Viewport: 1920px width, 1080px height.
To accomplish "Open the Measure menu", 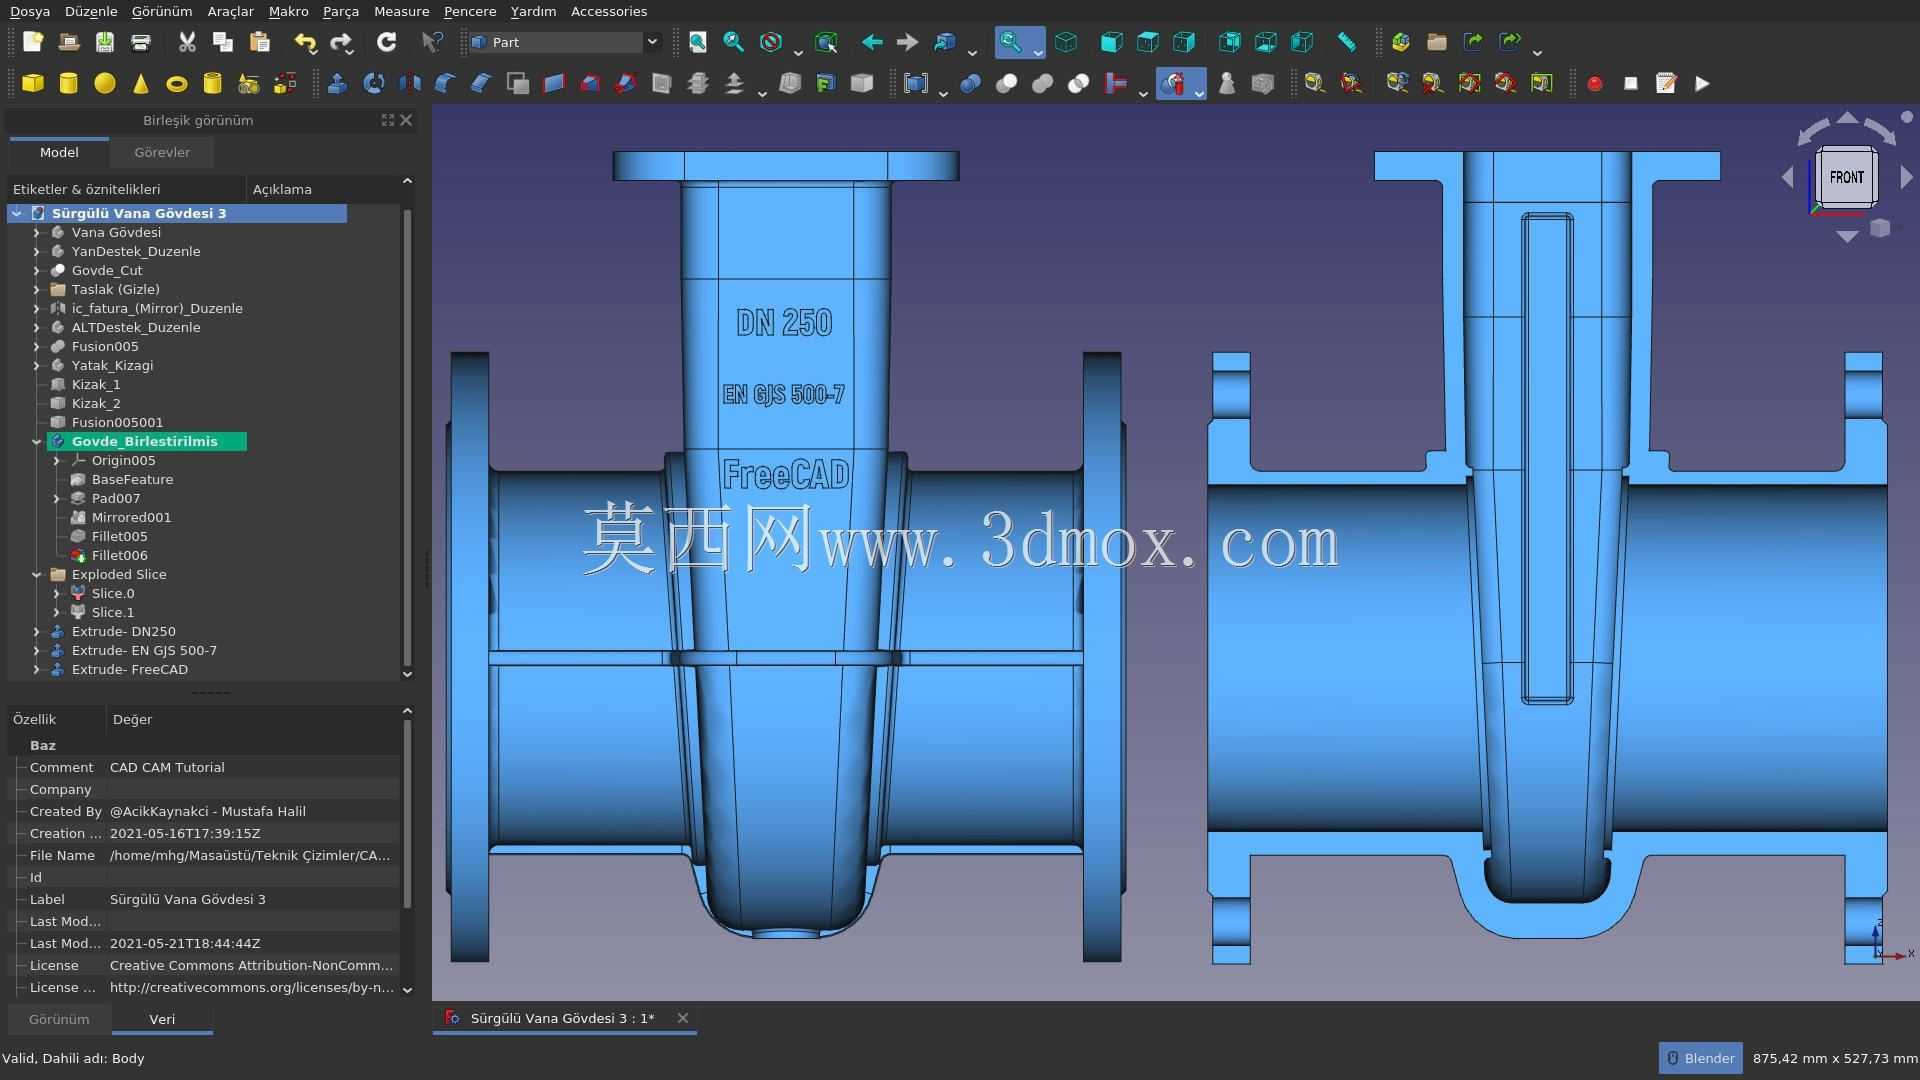I will (x=401, y=11).
